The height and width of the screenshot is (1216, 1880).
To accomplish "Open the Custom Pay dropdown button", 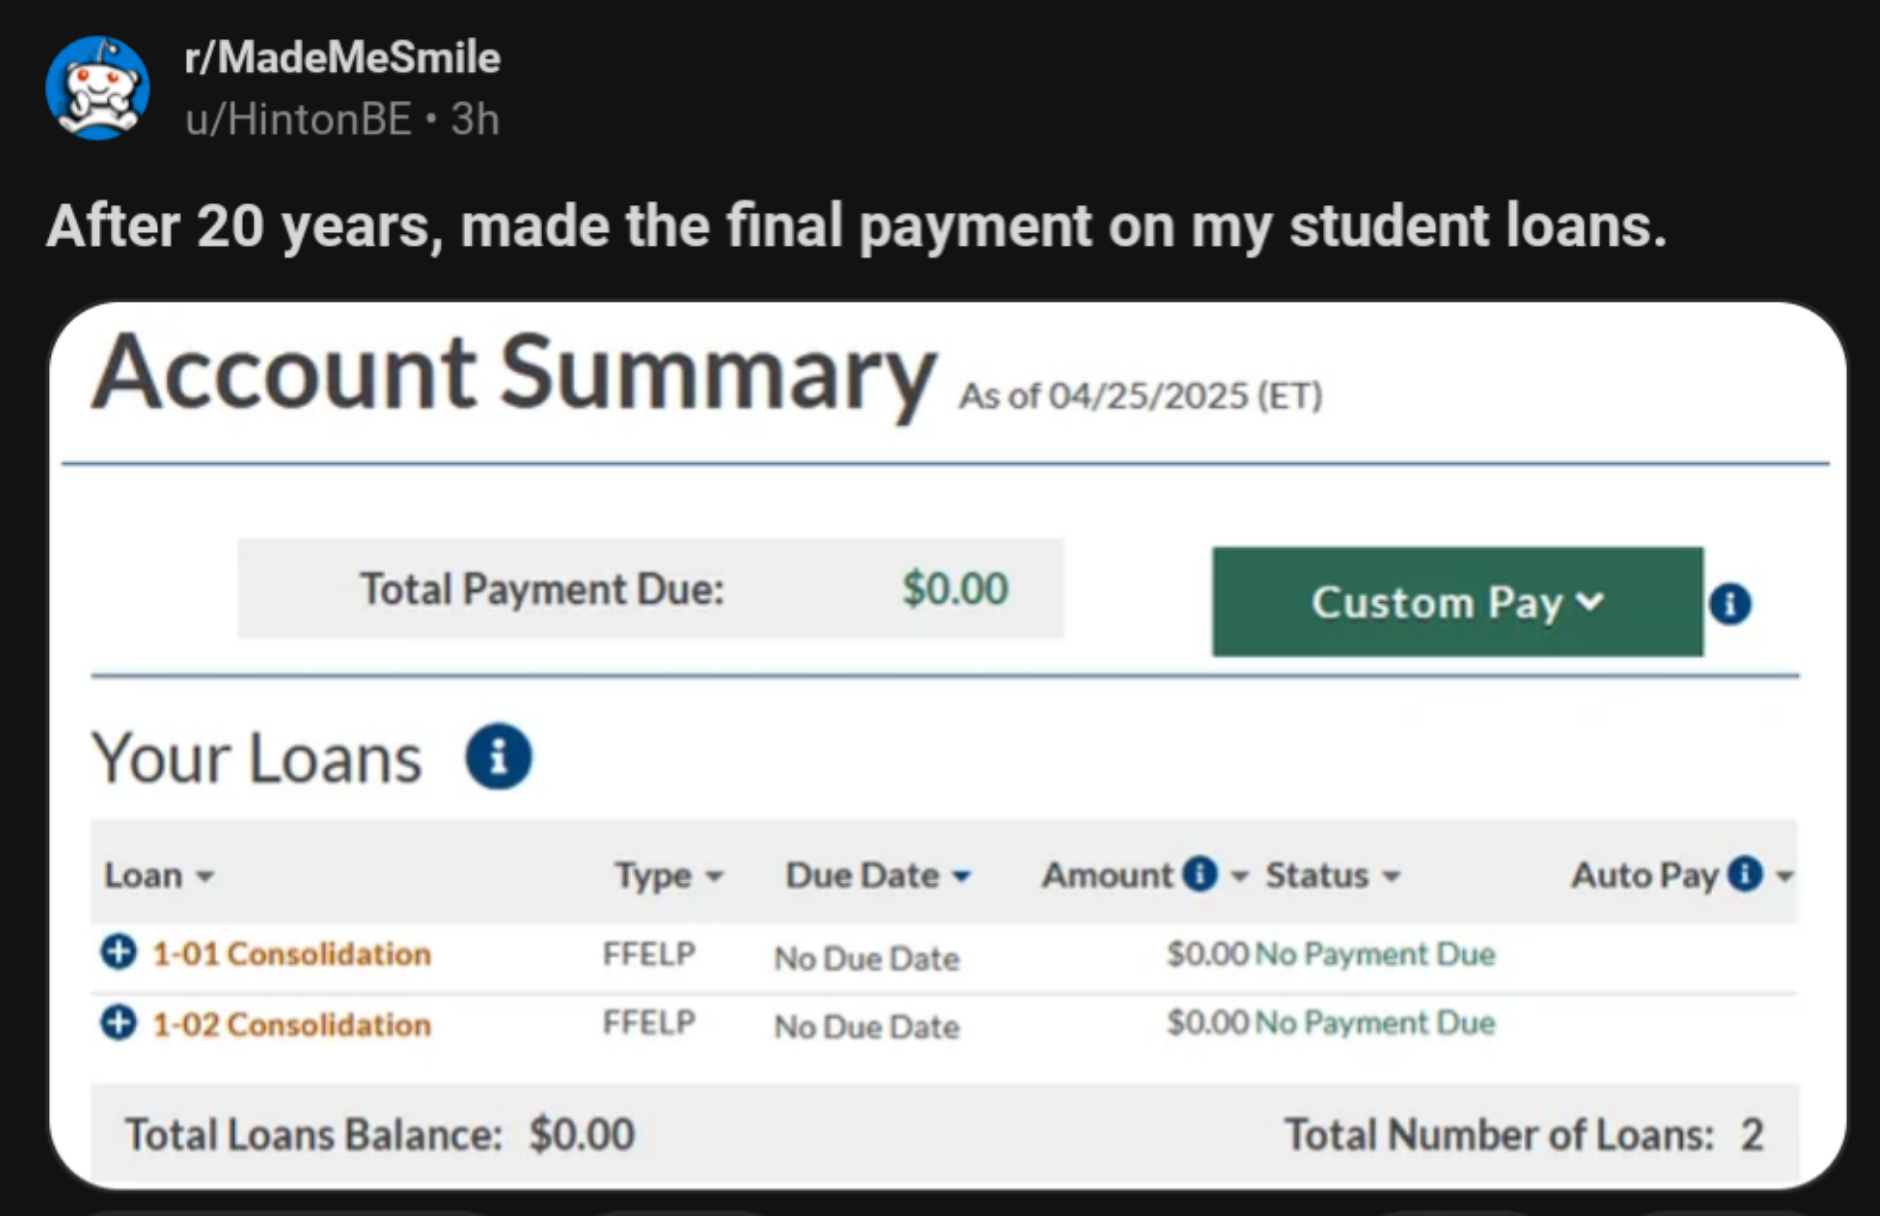I will click(x=1457, y=602).
